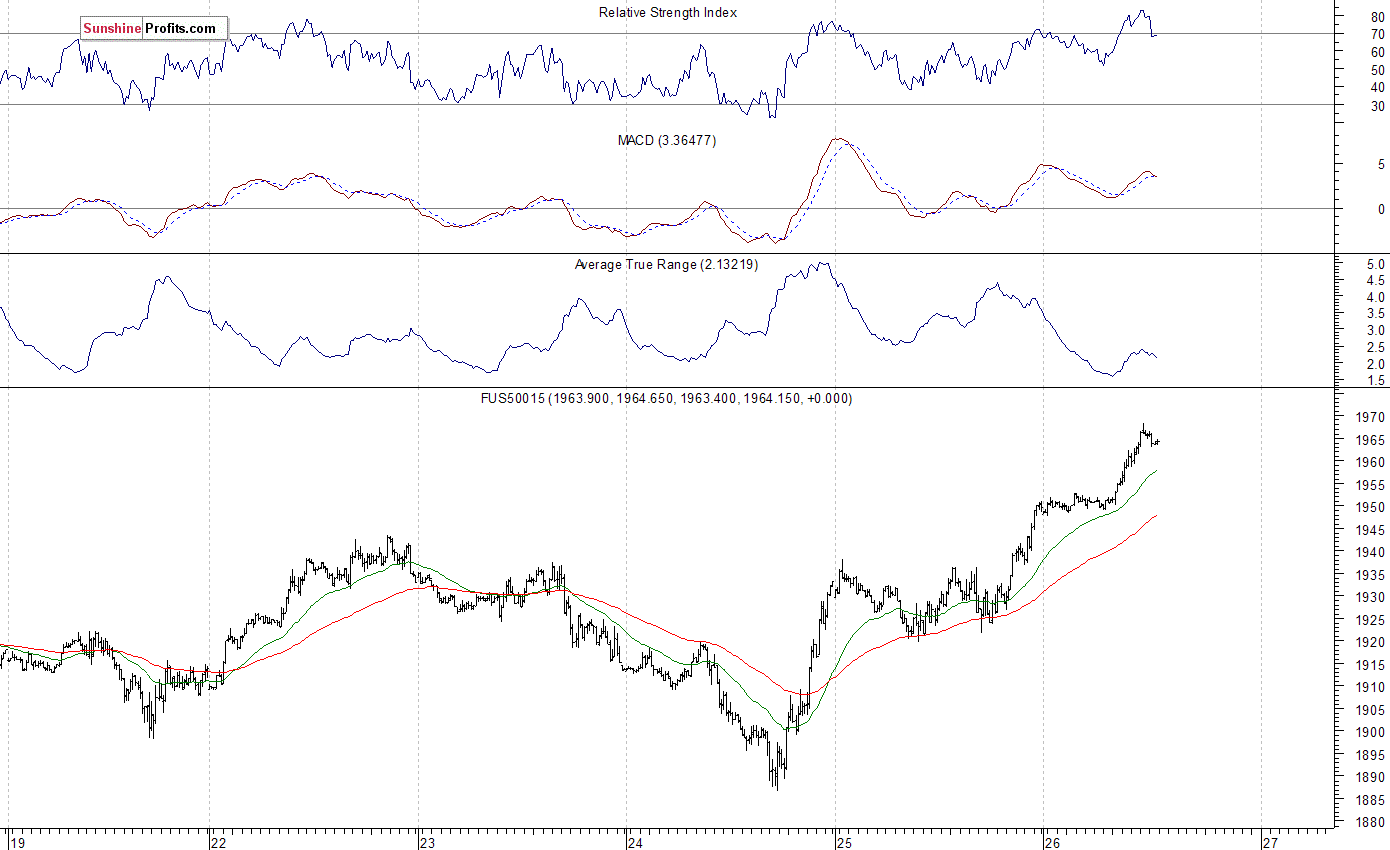The width and height of the screenshot is (1390, 850).
Task: Click the 'Average True Range (2.13219)' label
Action: coord(667,265)
